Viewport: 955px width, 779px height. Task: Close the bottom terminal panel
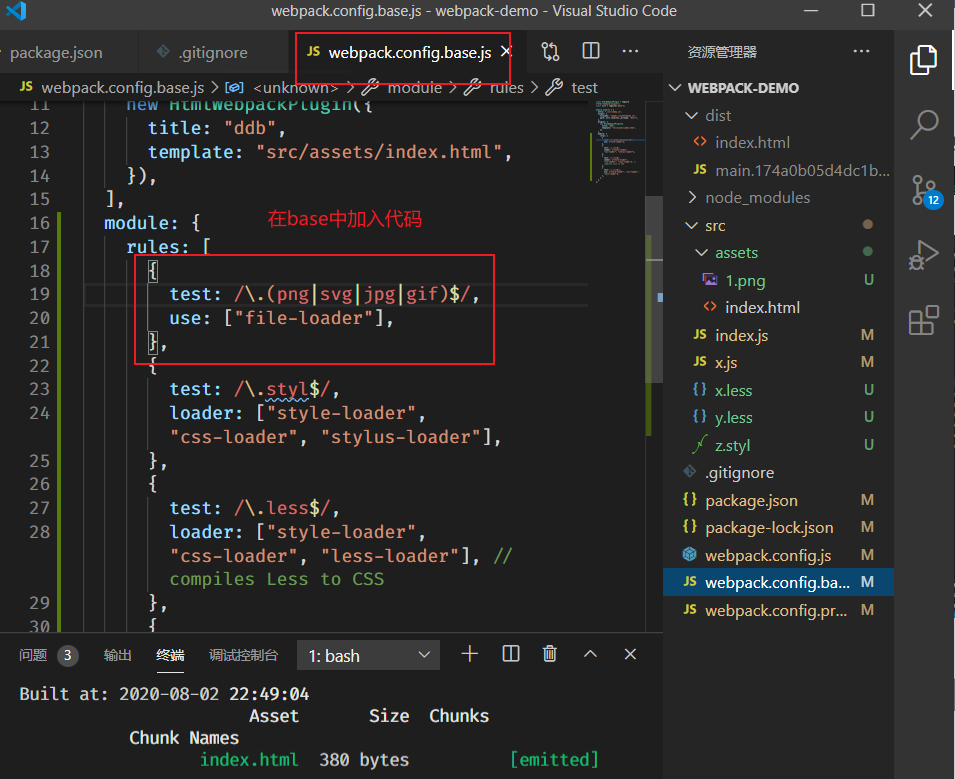point(630,654)
